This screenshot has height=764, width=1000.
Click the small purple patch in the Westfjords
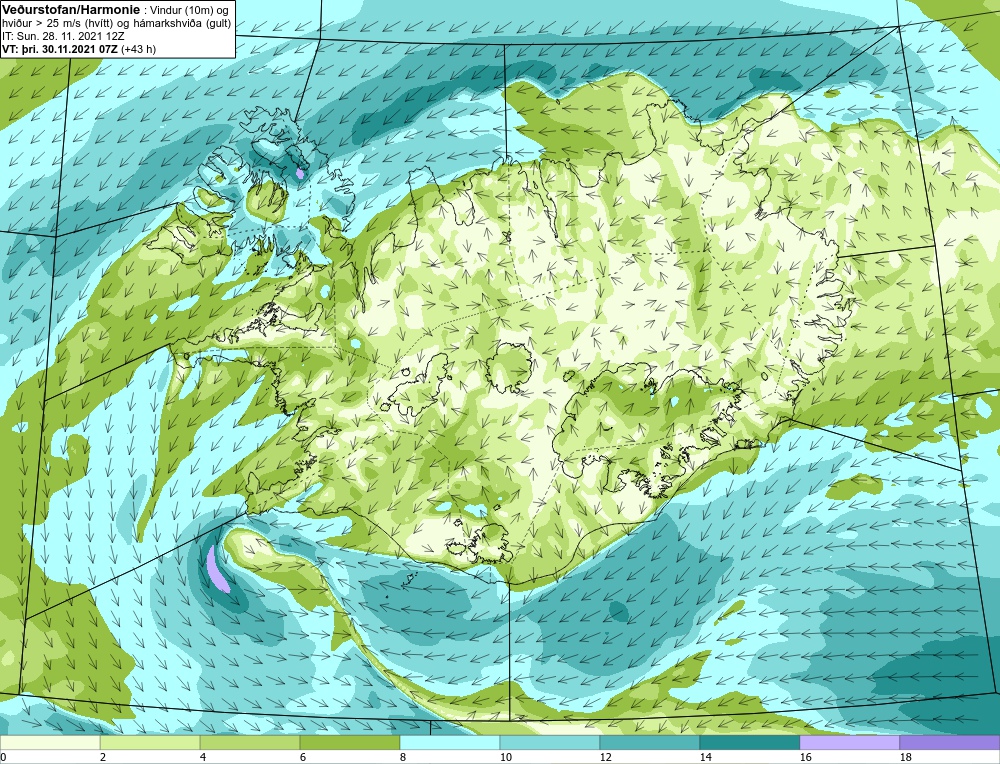coord(300,173)
